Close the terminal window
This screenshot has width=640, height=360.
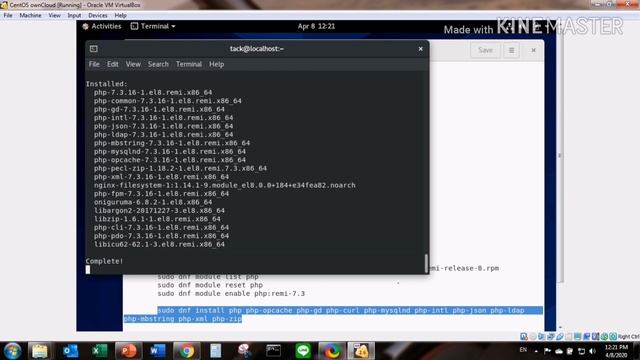click(420, 49)
